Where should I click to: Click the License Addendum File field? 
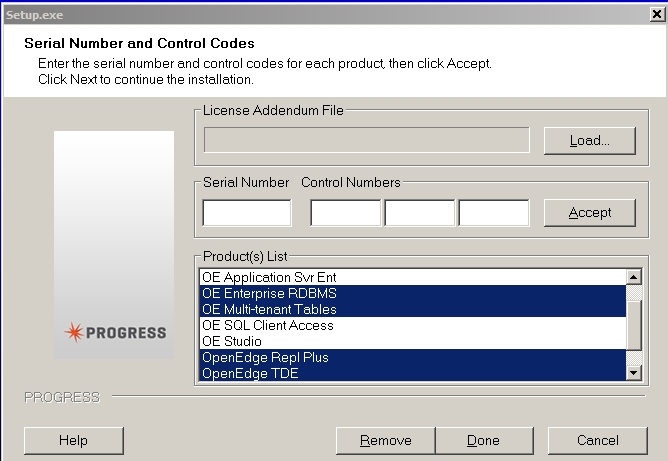pyautogui.click(x=367, y=140)
